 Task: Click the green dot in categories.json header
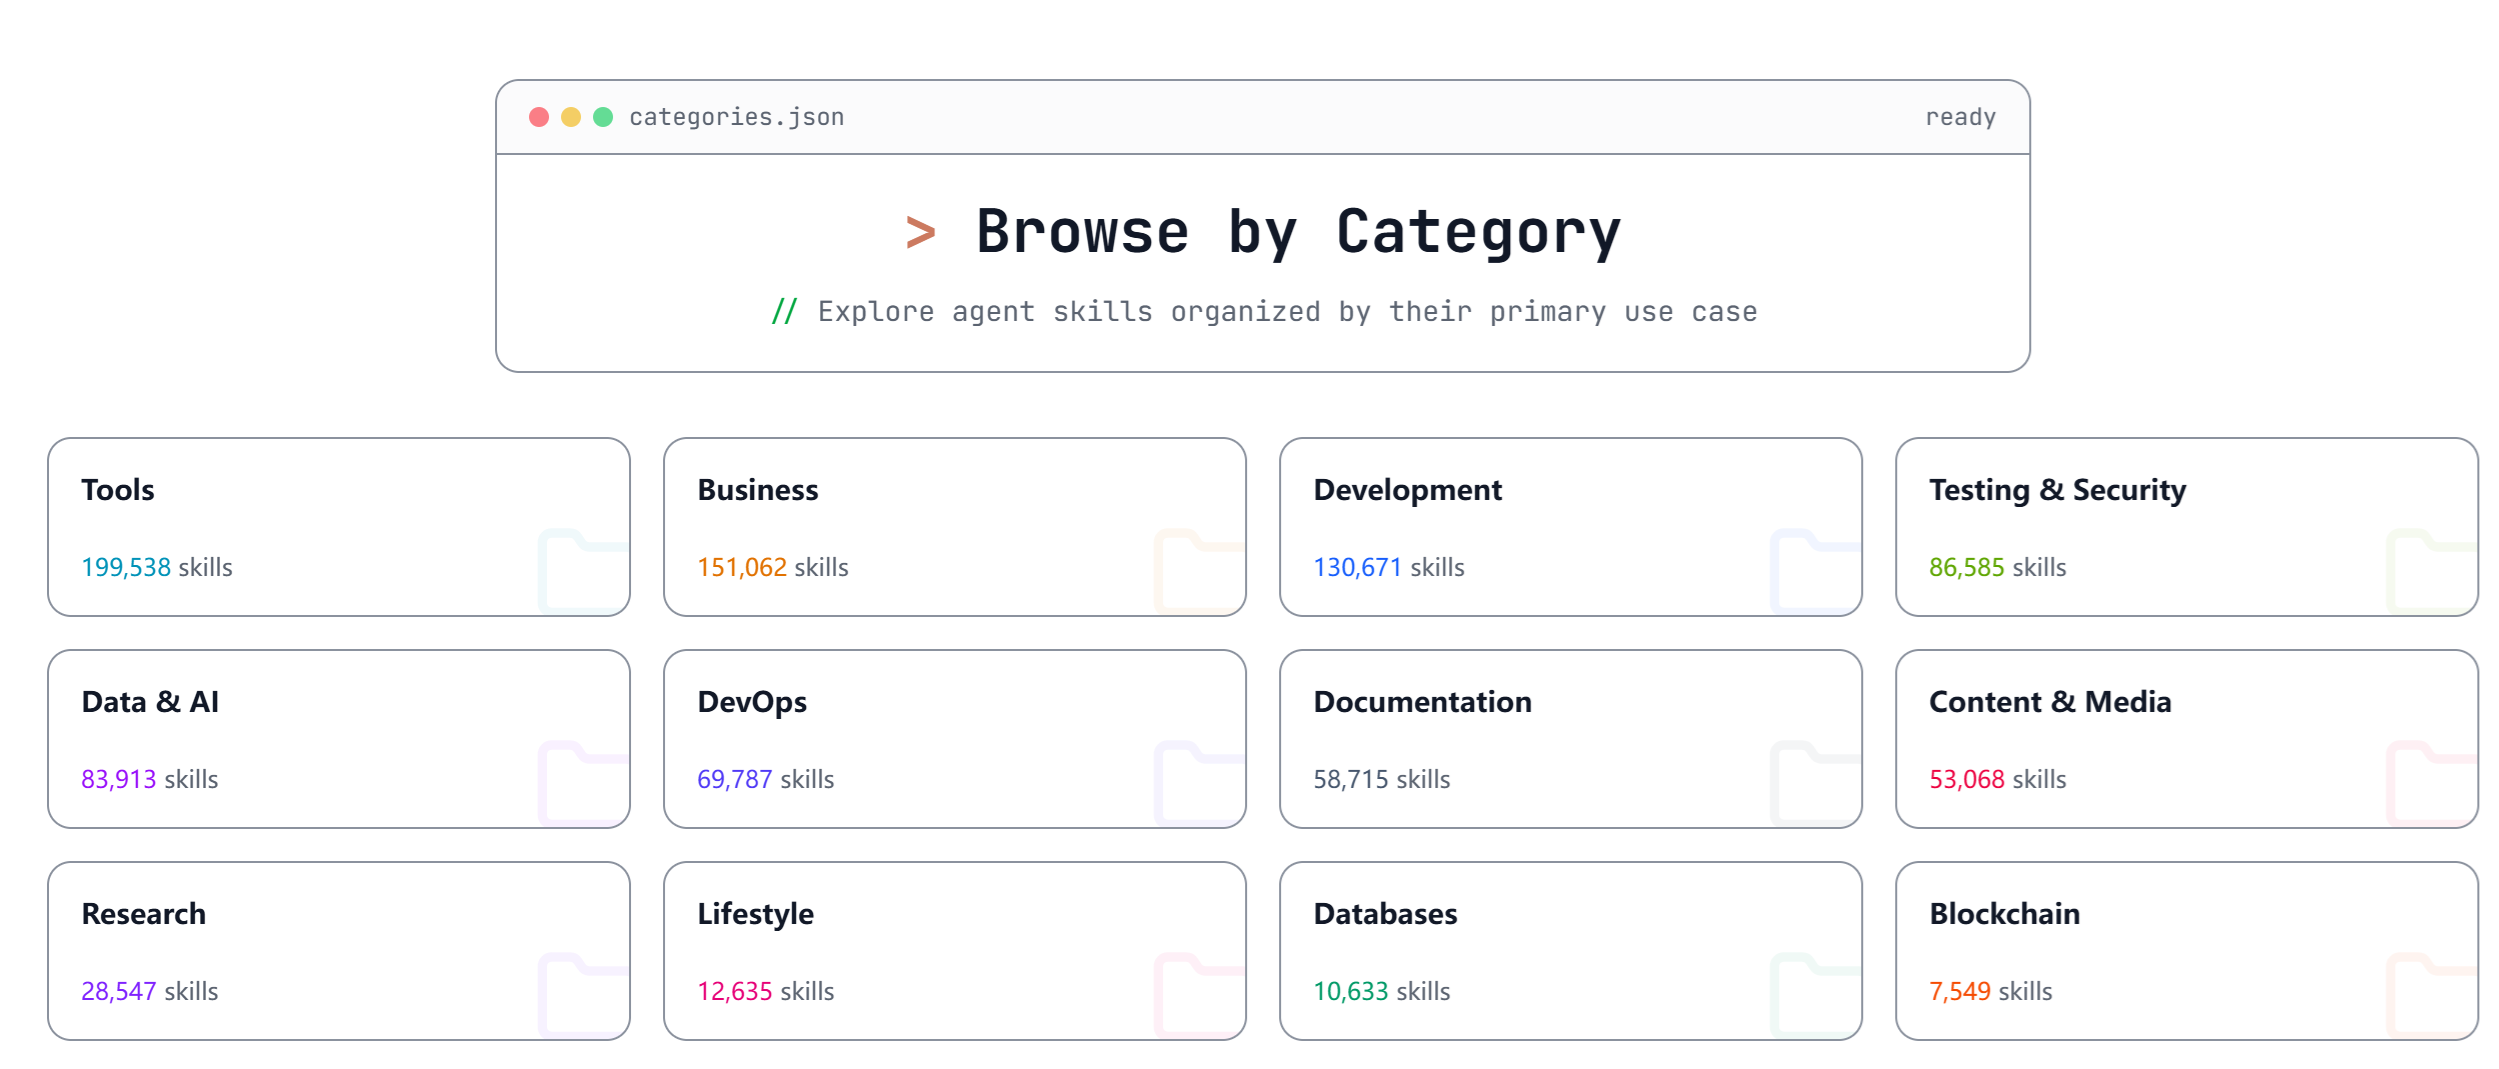[603, 117]
